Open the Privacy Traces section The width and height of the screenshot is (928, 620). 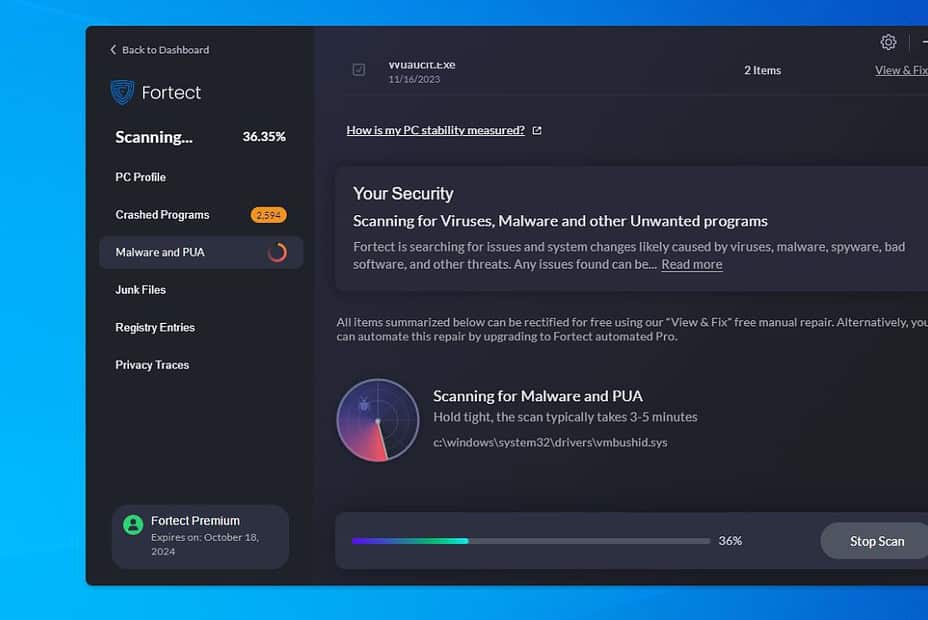[151, 364]
